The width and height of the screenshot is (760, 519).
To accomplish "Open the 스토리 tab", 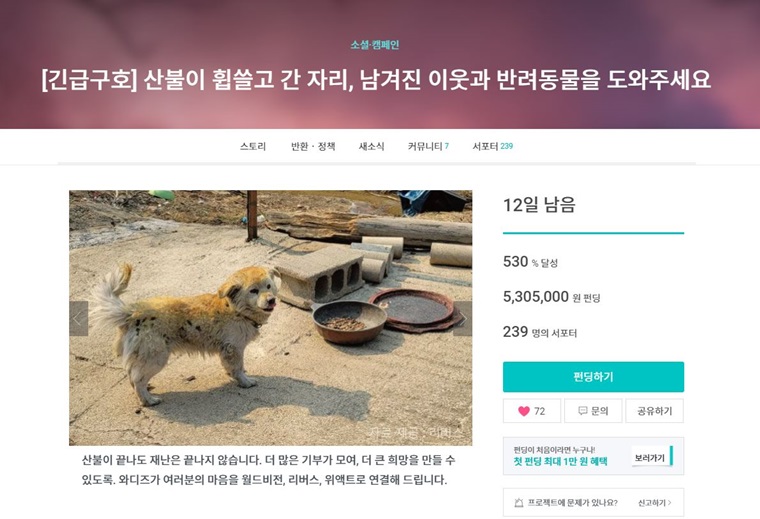I will pyautogui.click(x=253, y=146).
